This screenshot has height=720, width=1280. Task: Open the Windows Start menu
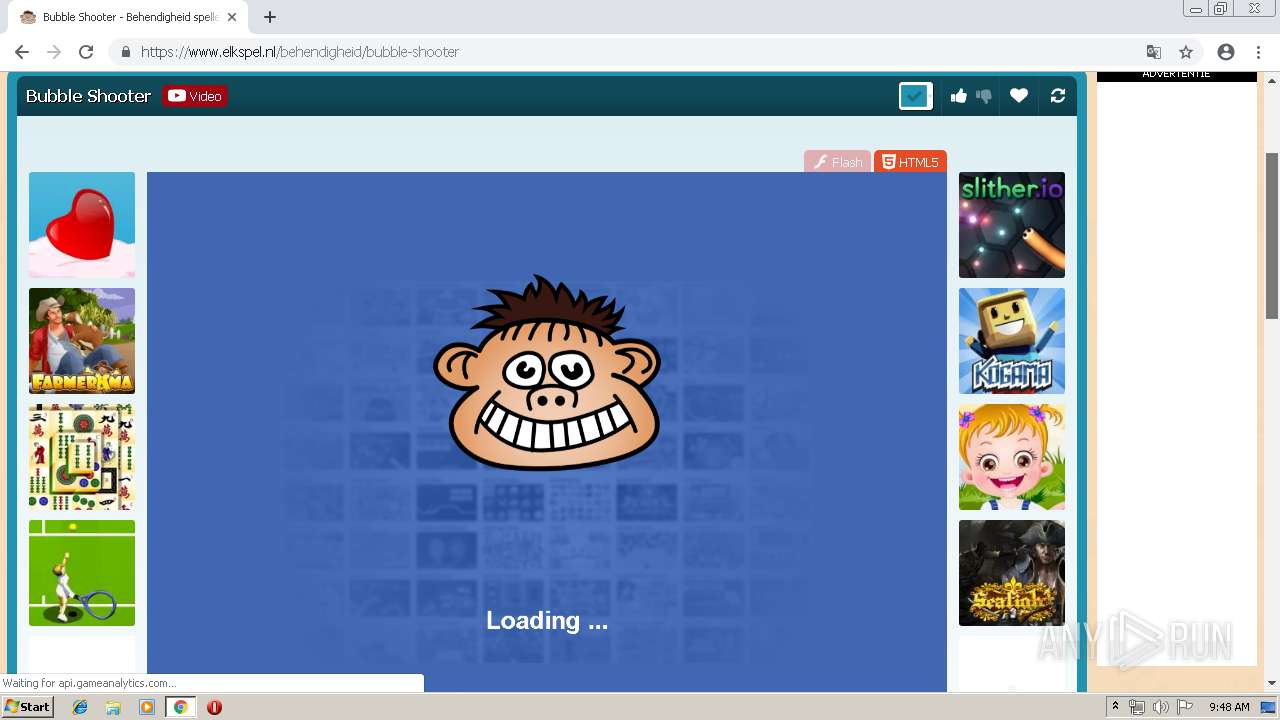(x=27, y=707)
